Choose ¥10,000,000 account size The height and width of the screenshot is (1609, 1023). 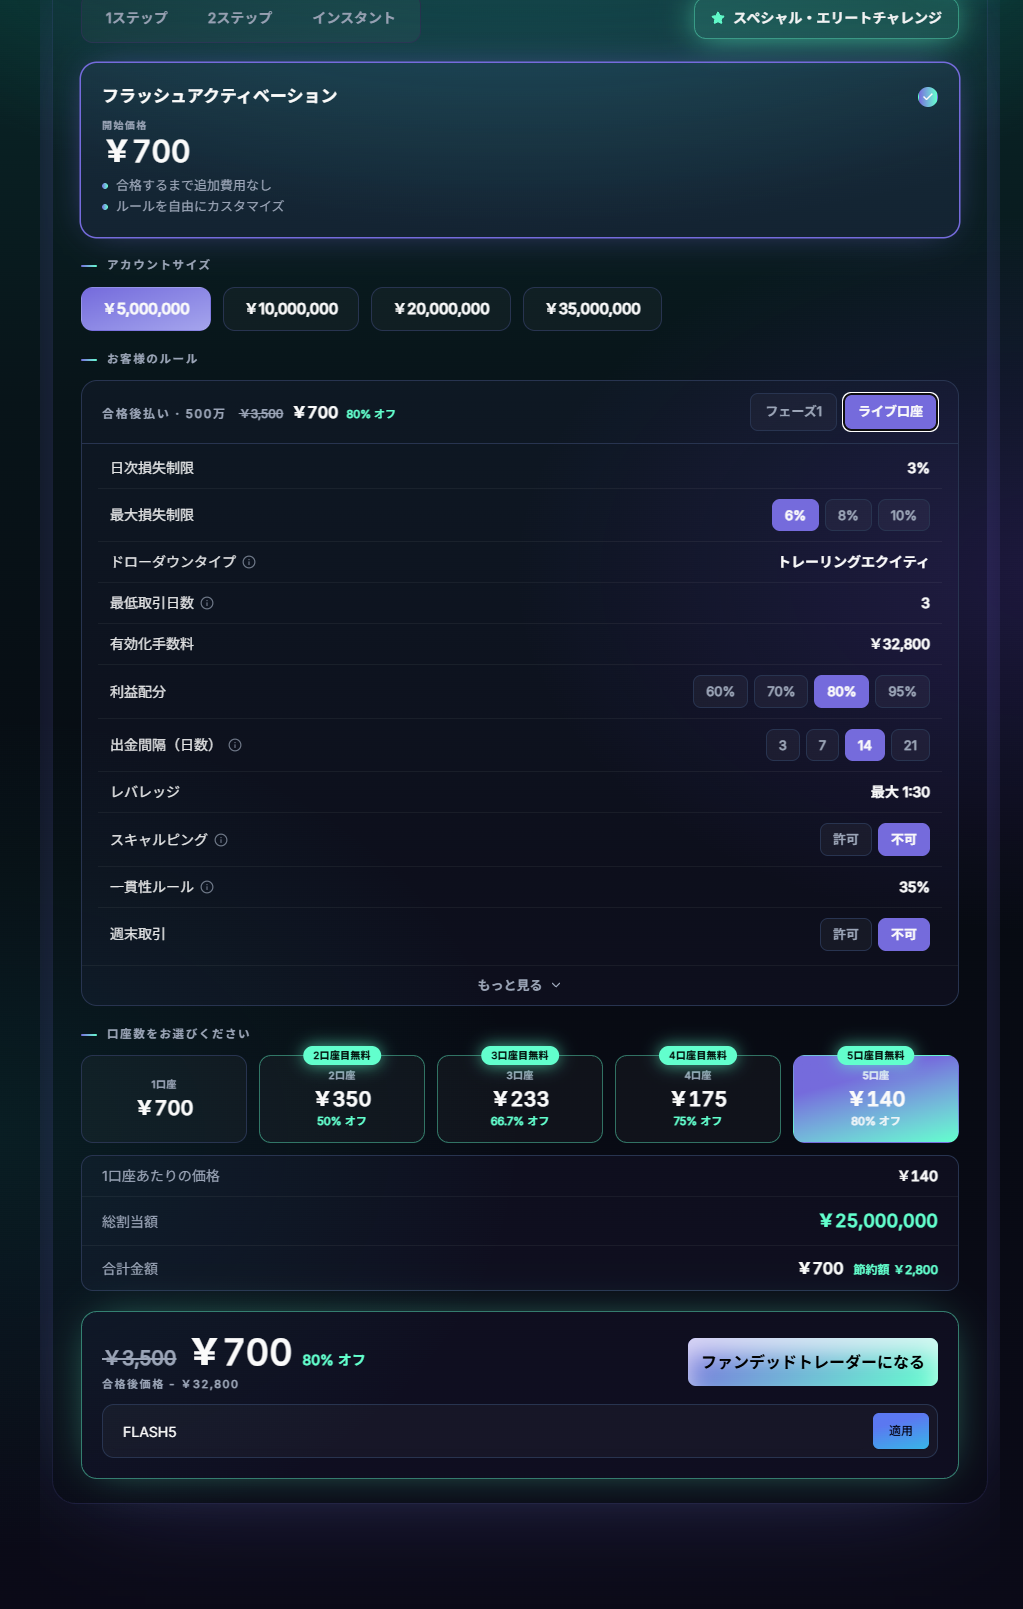coord(291,309)
